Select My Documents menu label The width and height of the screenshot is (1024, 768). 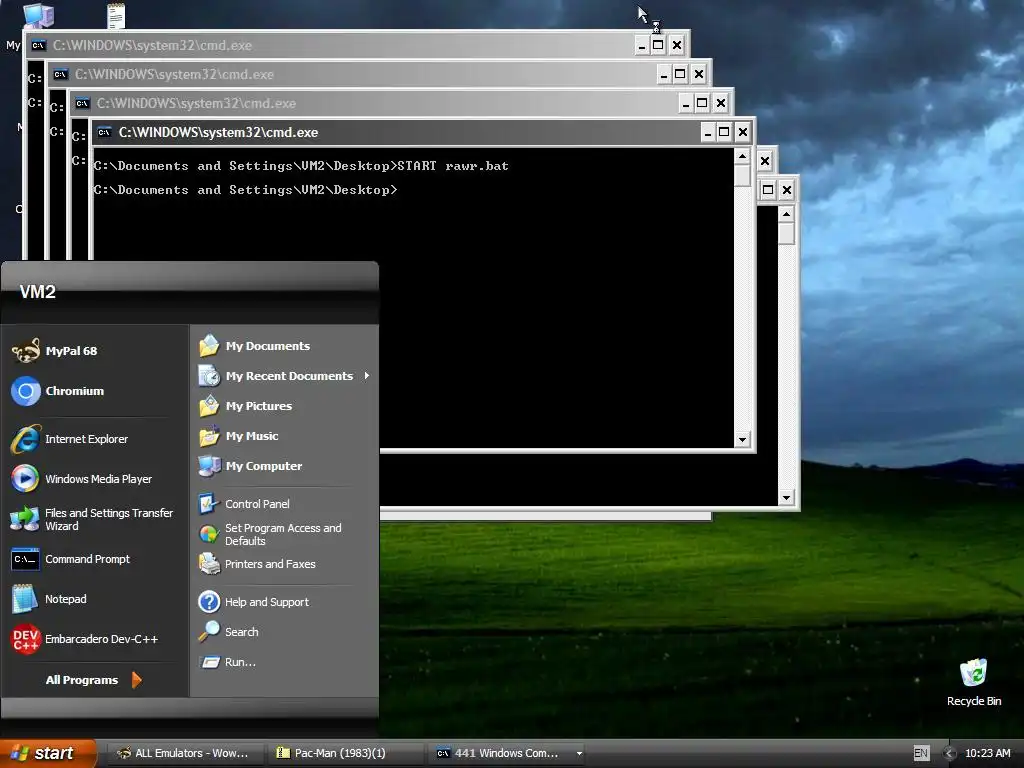pos(268,345)
